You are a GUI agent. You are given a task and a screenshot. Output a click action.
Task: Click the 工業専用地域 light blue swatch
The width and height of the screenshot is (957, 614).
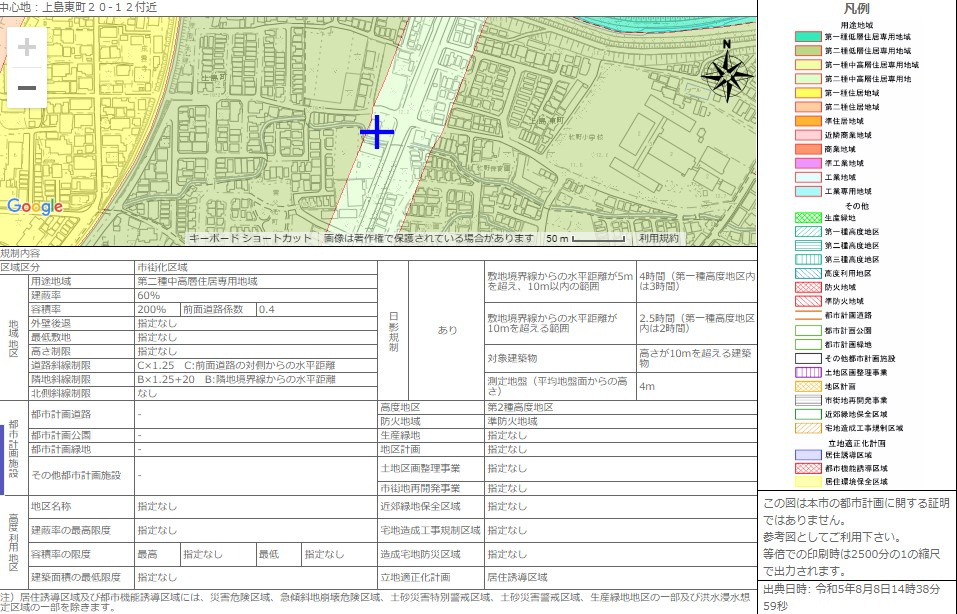[808, 191]
